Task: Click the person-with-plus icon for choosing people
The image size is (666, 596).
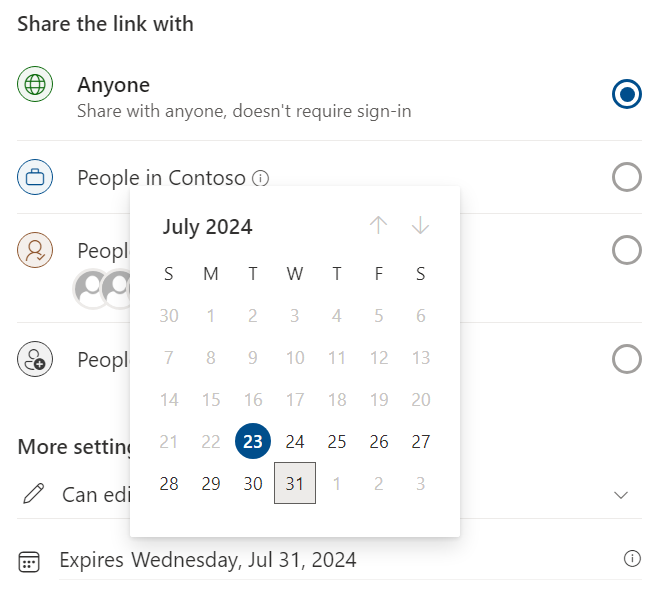Action: [x=35, y=359]
